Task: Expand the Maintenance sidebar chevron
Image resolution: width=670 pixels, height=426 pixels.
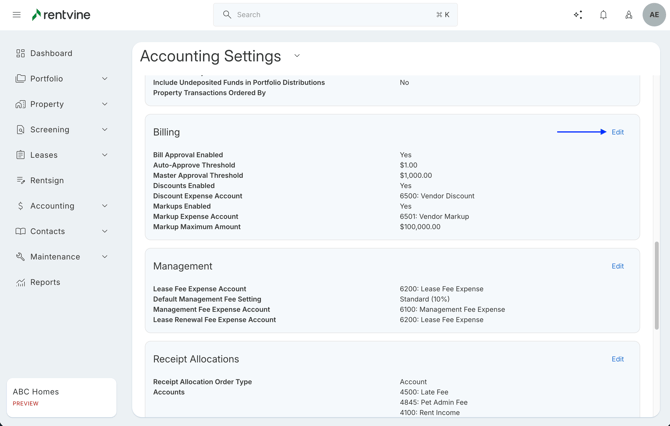Action: [104, 257]
